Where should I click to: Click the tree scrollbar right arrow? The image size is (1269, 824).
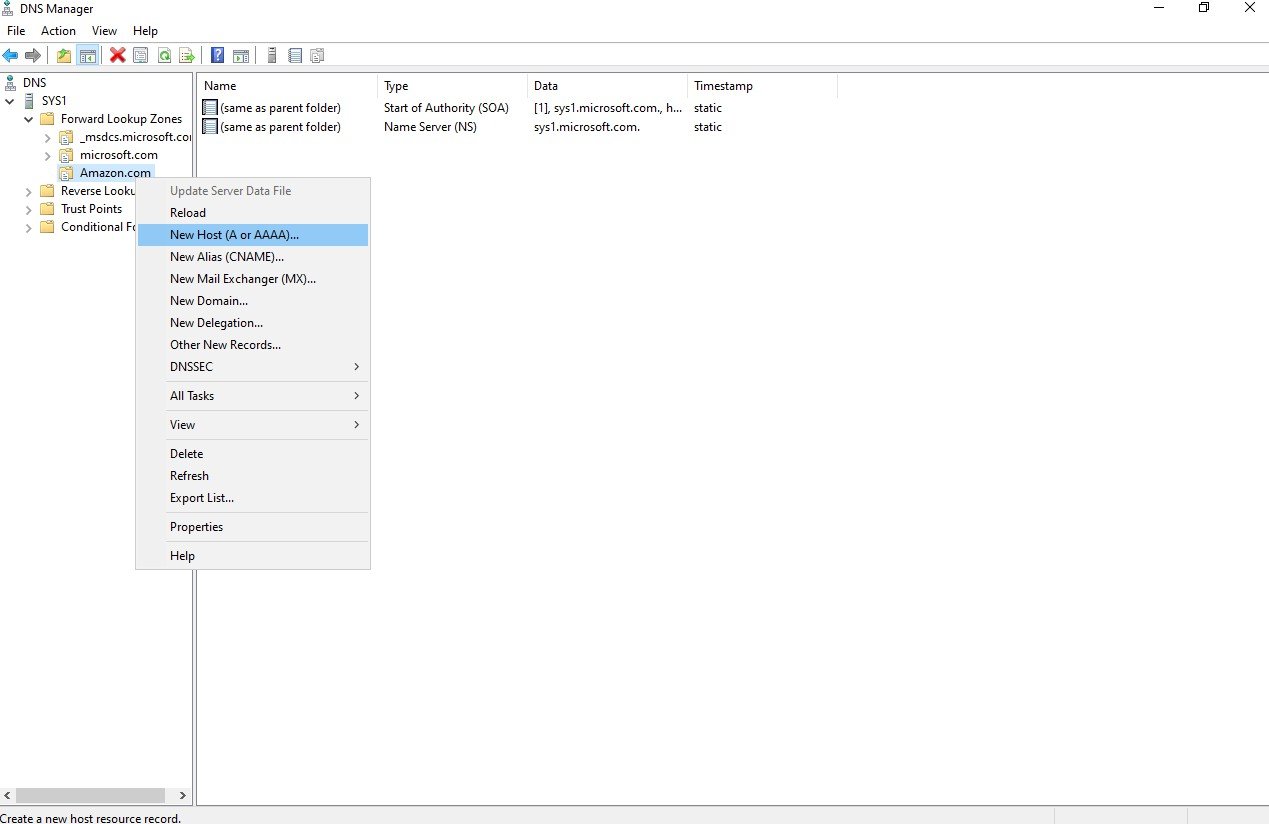tap(183, 796)
